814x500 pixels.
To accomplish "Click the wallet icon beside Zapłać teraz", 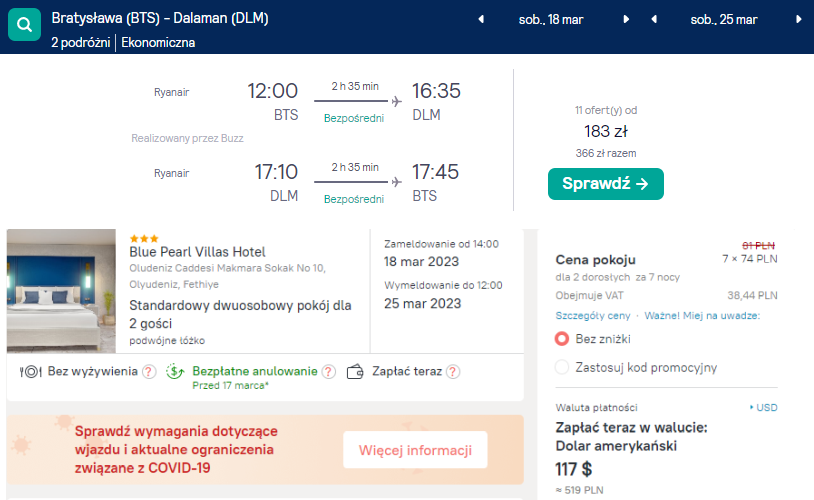I will pyautogui.click(x=355, y=371).
